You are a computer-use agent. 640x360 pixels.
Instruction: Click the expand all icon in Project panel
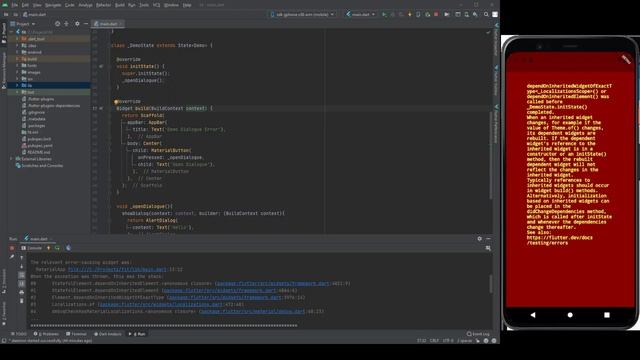[67, 24]
